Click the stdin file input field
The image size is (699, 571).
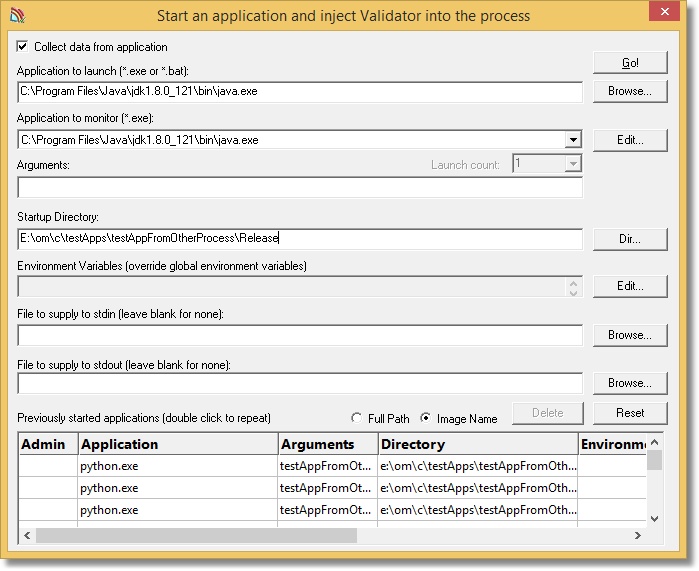click(300, 335)
